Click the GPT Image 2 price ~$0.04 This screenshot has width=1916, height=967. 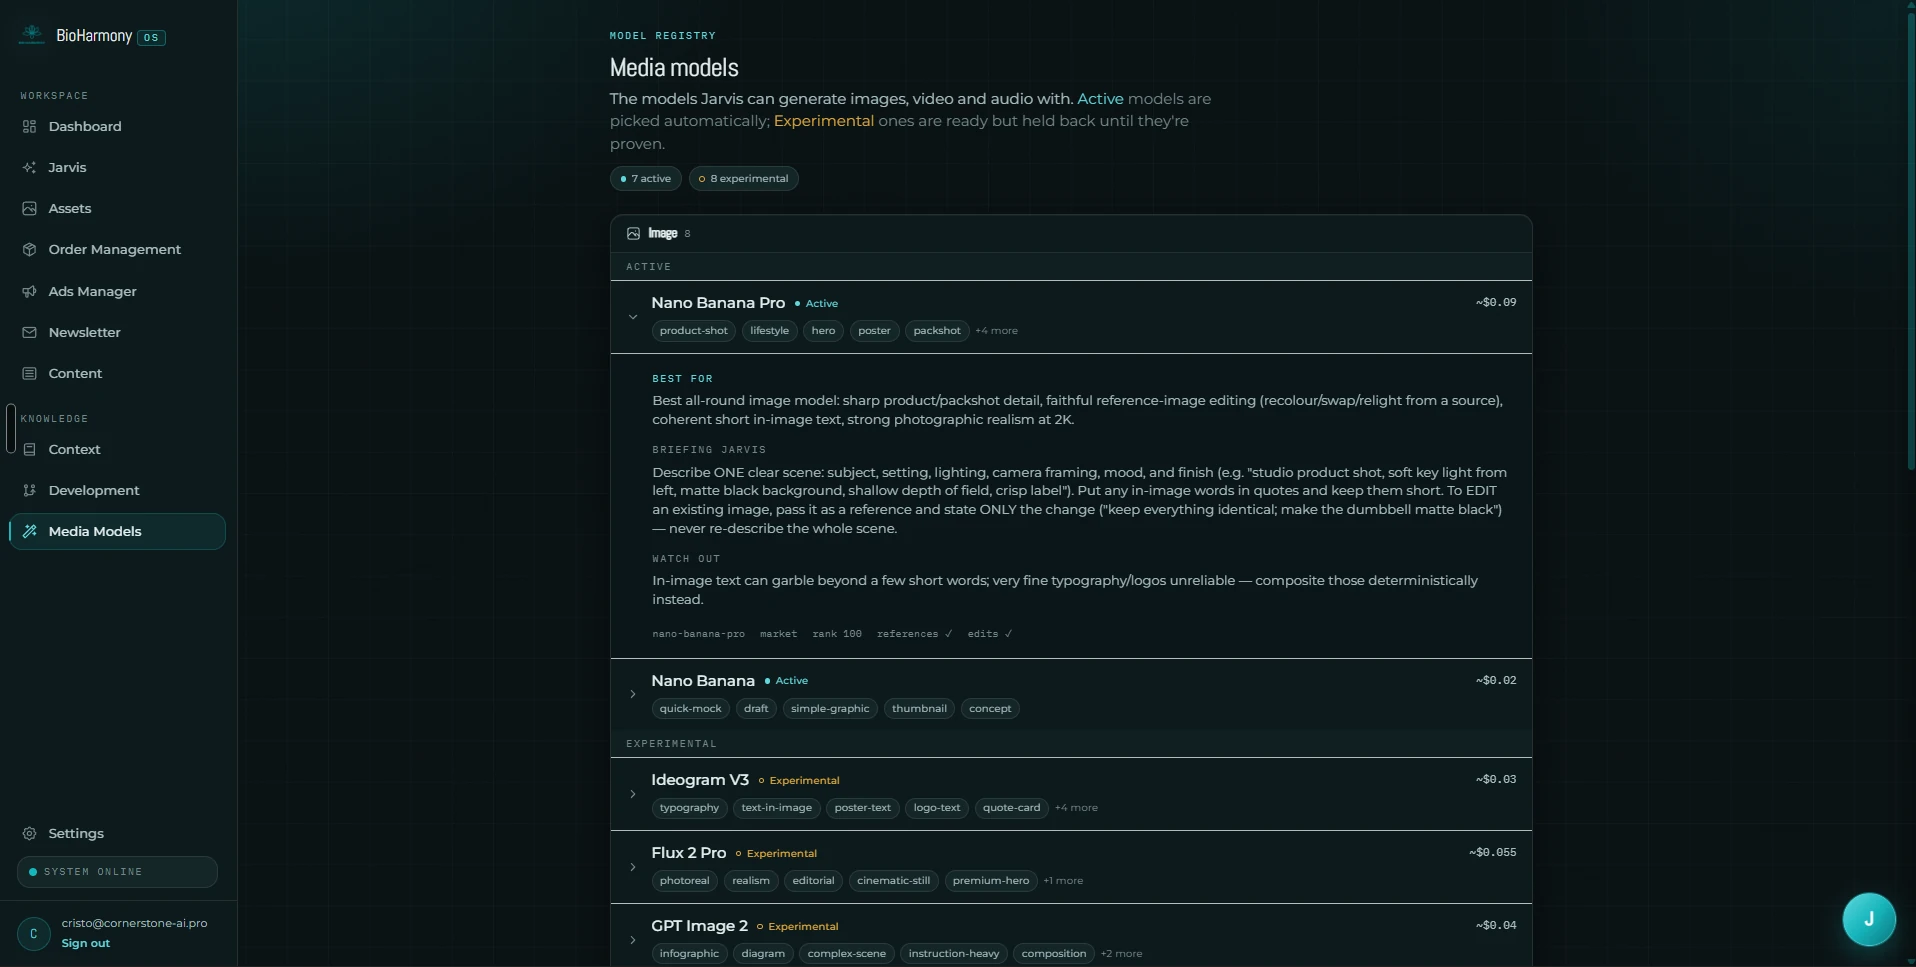pos(1496,926)
